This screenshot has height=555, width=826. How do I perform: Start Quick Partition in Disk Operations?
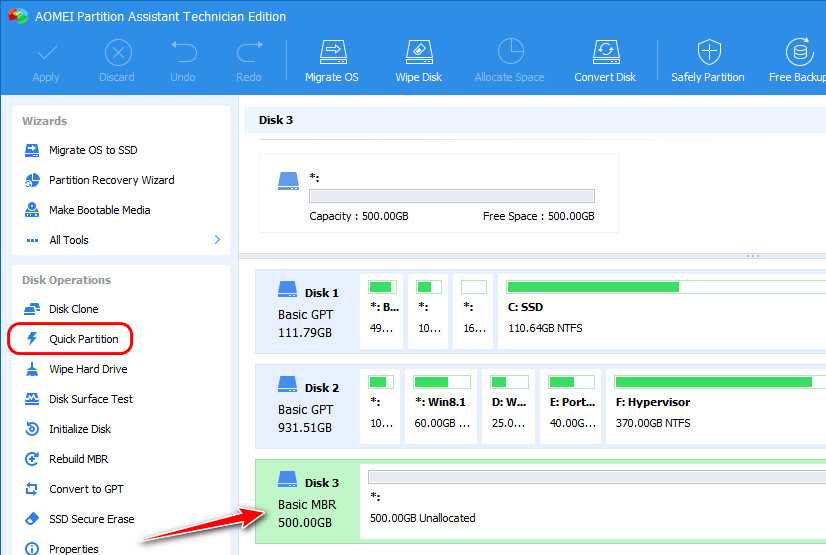(x=83, y=339)
